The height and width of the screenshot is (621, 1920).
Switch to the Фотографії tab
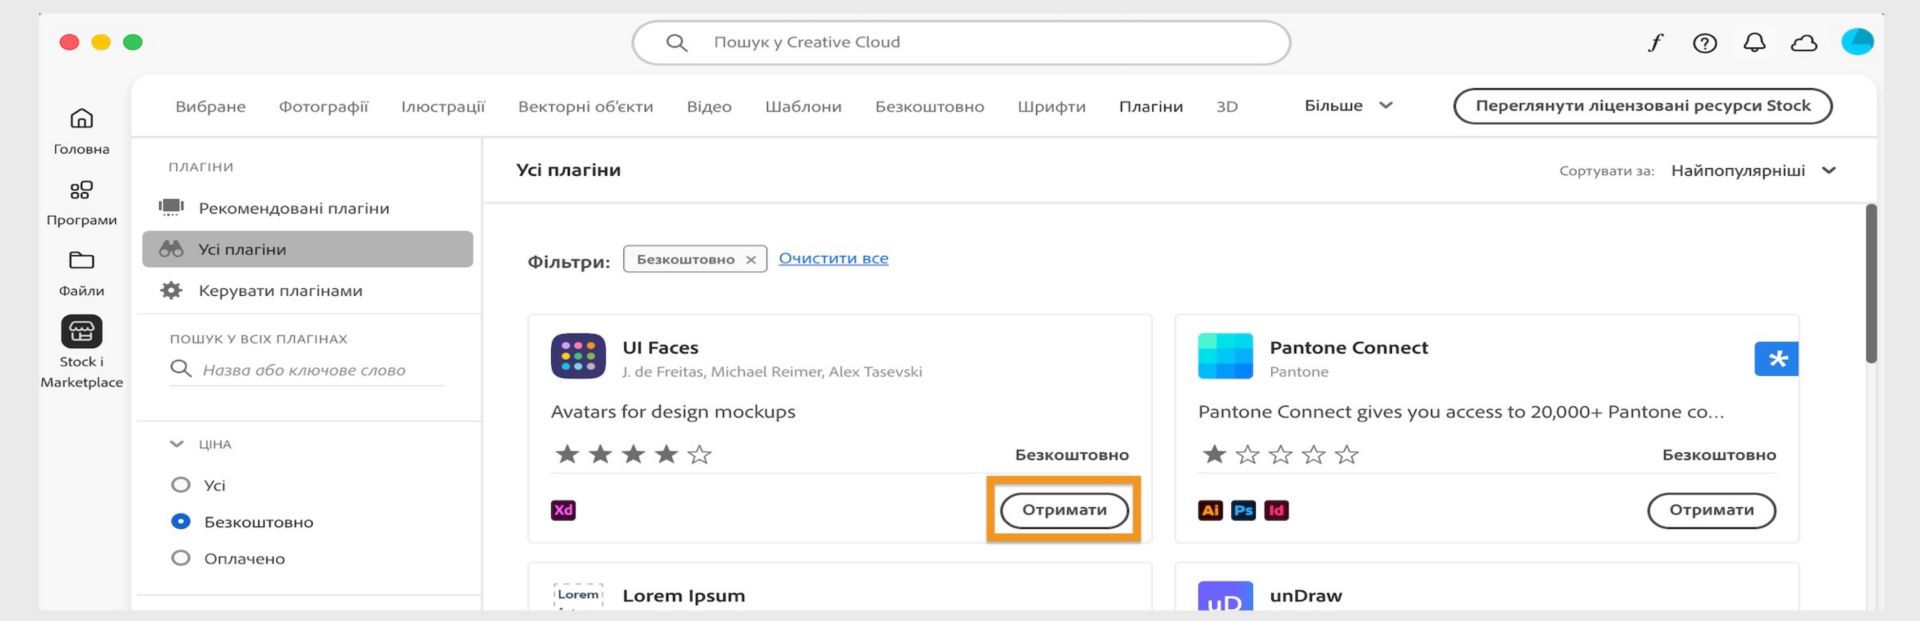pos(323,107)
